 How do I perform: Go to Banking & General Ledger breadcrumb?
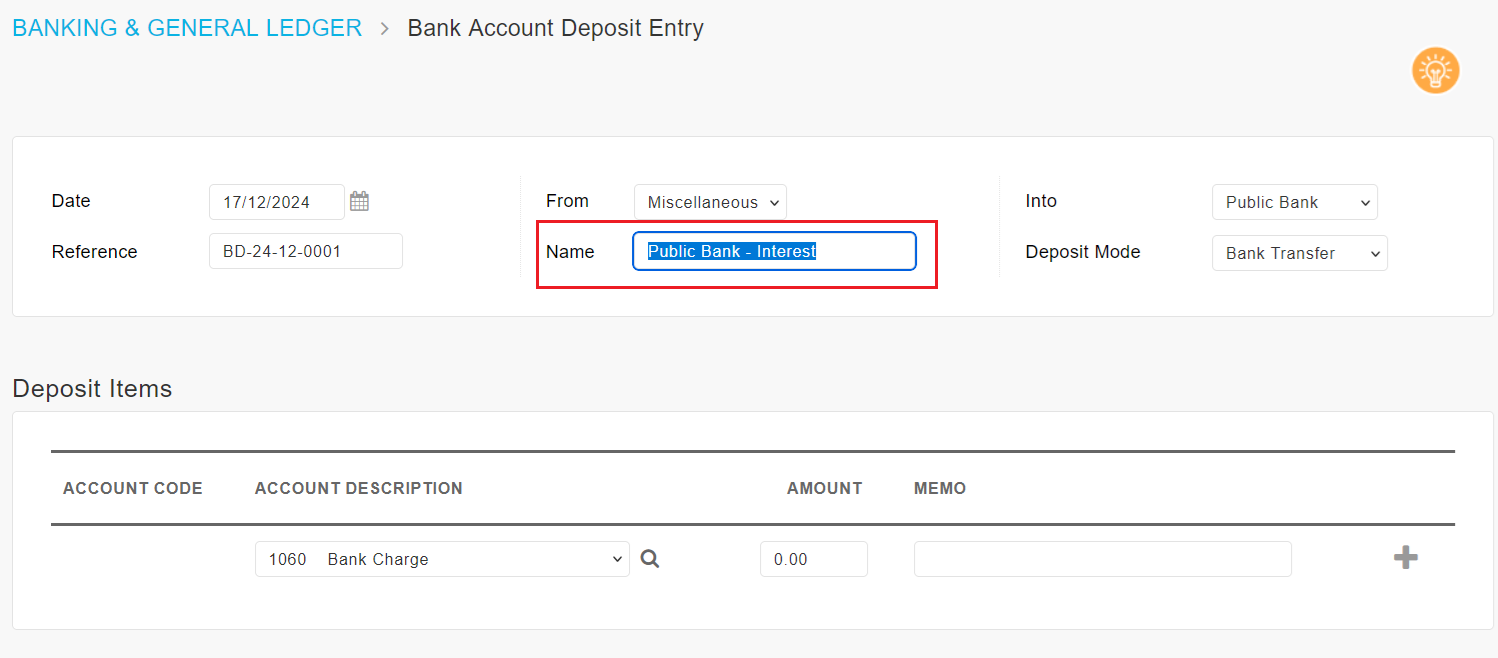click(187, 28)
